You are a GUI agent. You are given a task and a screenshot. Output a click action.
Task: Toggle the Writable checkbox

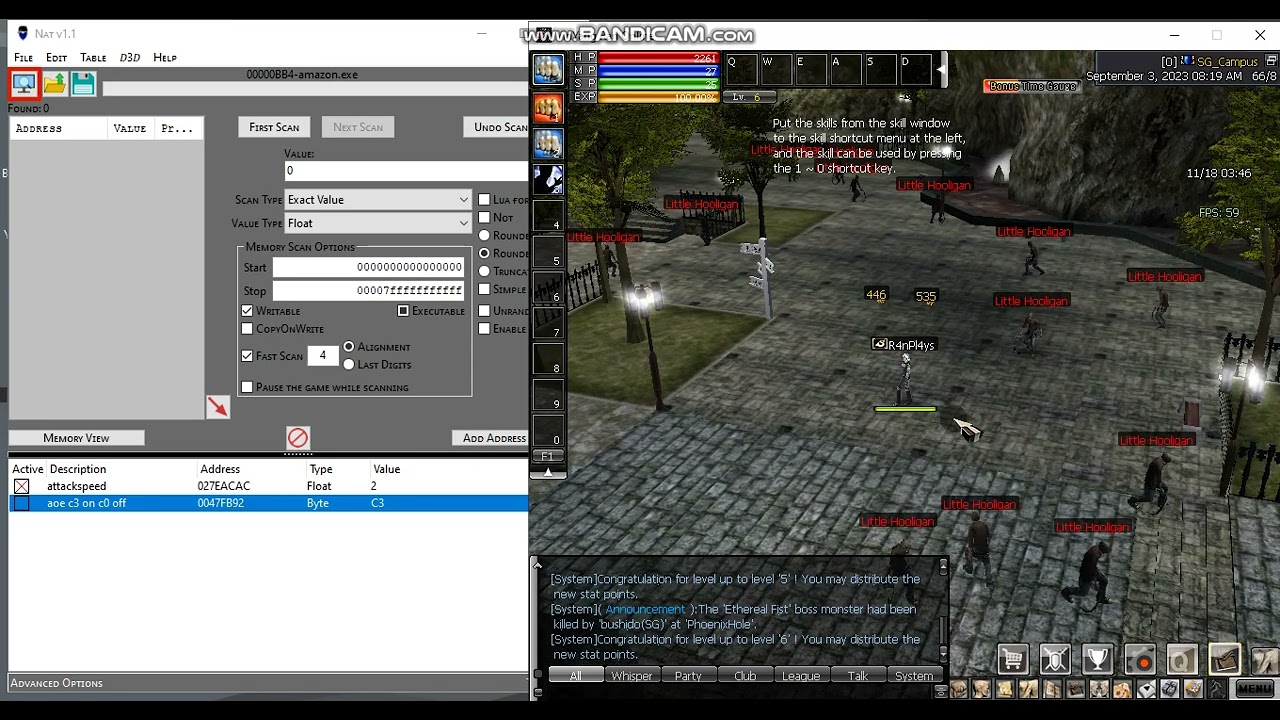(247, 311)
